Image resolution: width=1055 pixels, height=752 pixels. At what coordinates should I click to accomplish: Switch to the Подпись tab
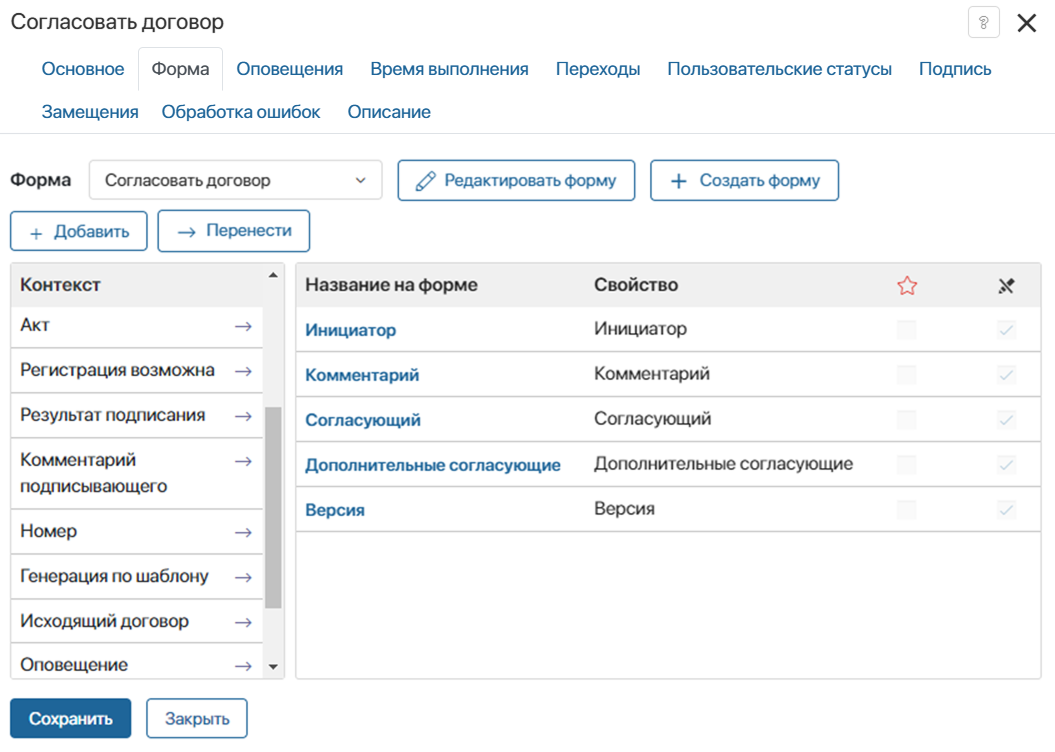point(955,69)
